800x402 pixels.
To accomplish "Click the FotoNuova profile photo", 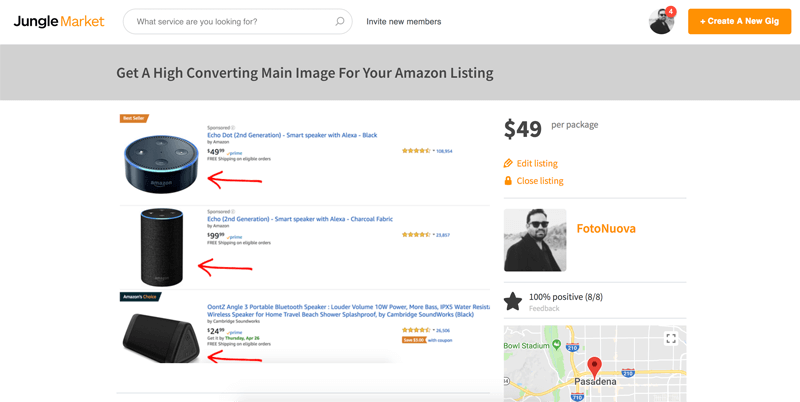I will (x=535, y=240).
